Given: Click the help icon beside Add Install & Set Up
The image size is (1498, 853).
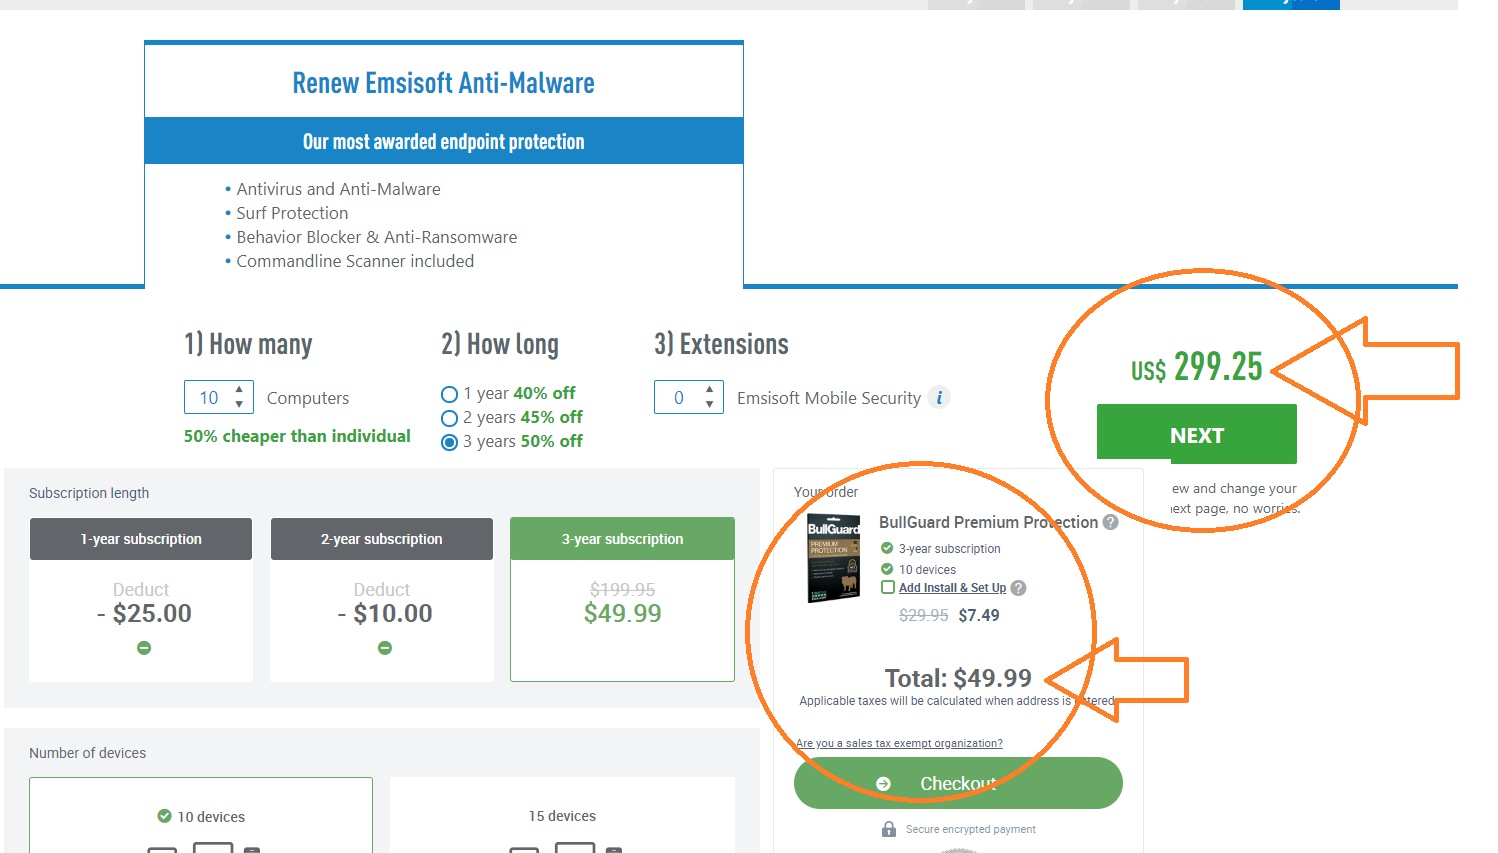Looking at the screenshot, I should click(x=1018, y=588).
